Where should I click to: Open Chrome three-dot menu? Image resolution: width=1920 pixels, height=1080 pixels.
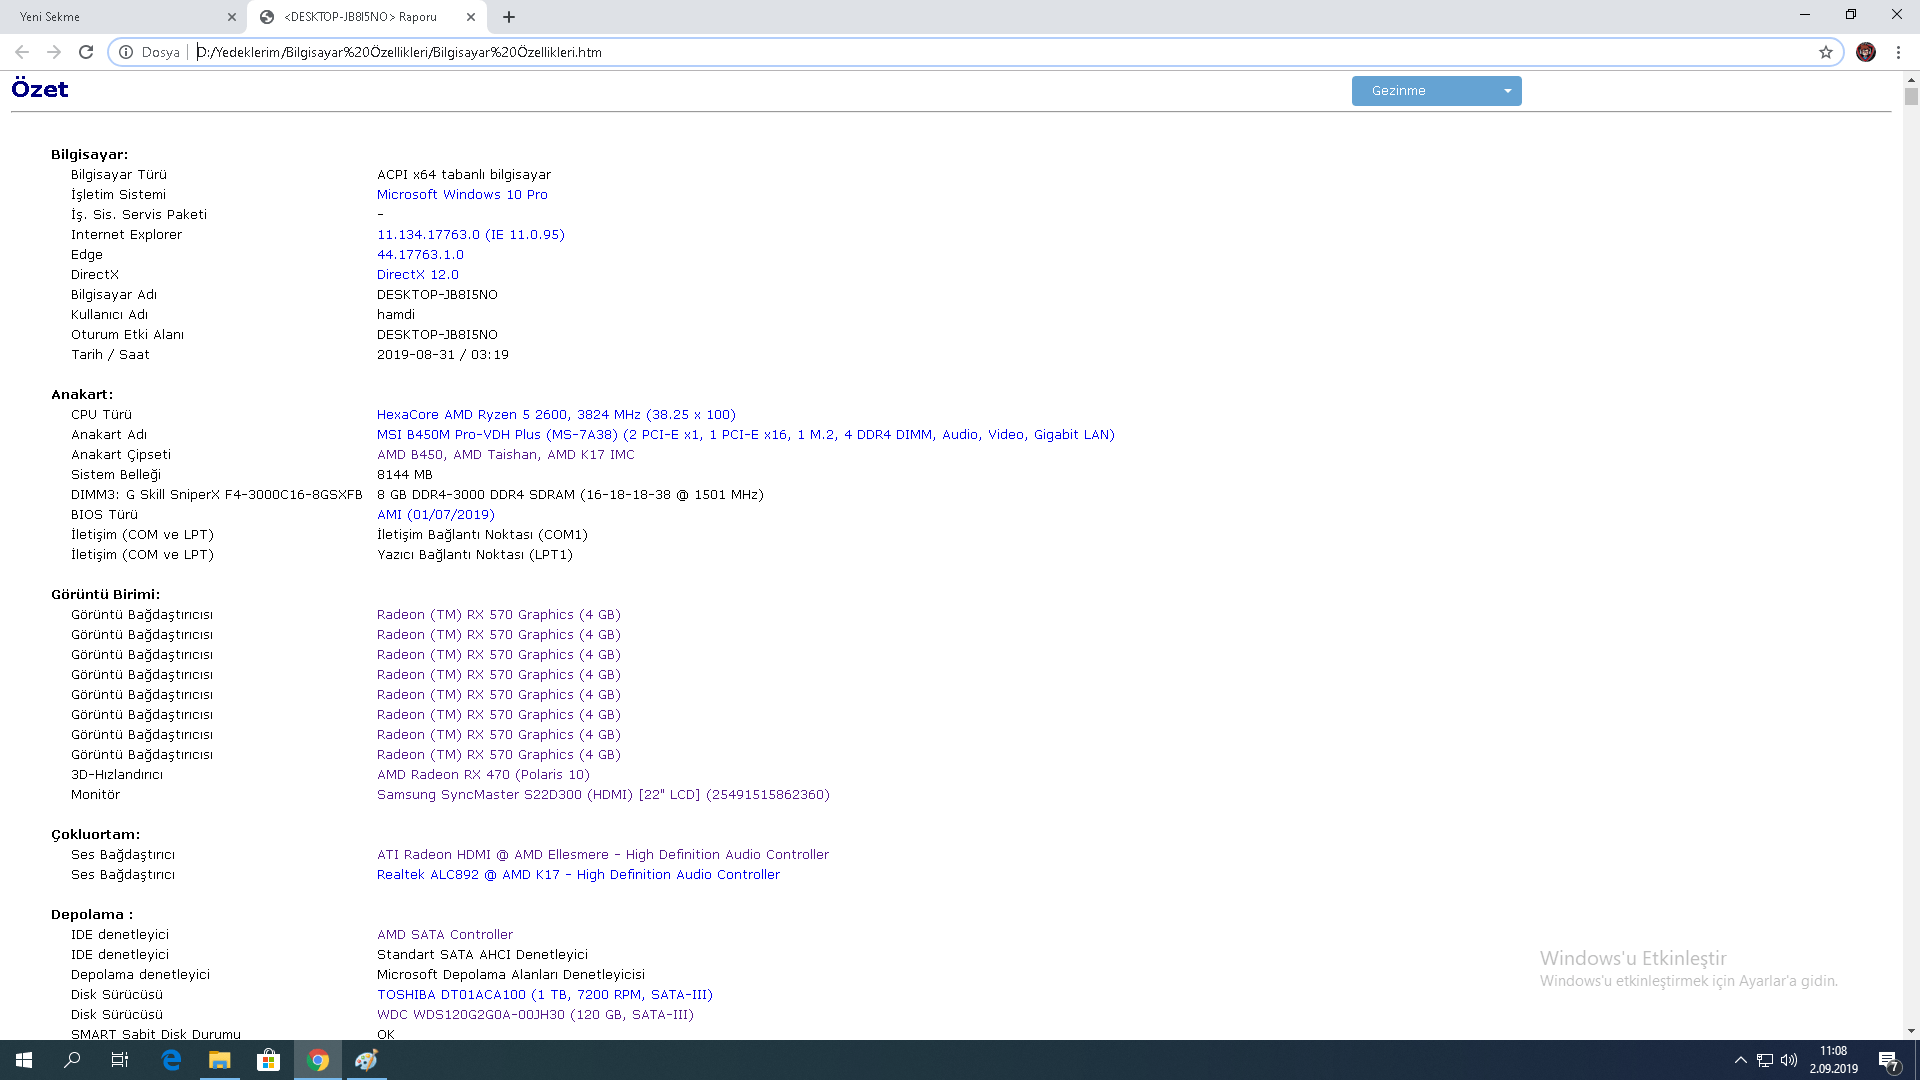(x=1898, y=52)
